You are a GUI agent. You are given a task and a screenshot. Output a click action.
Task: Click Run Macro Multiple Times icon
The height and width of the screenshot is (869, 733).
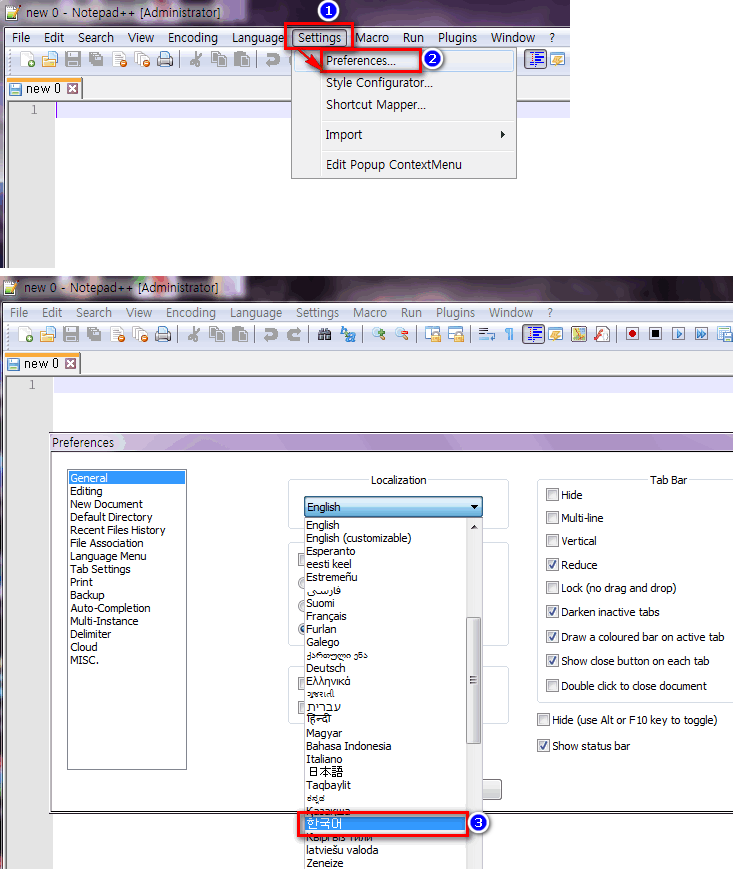click(x=701, y=334)
